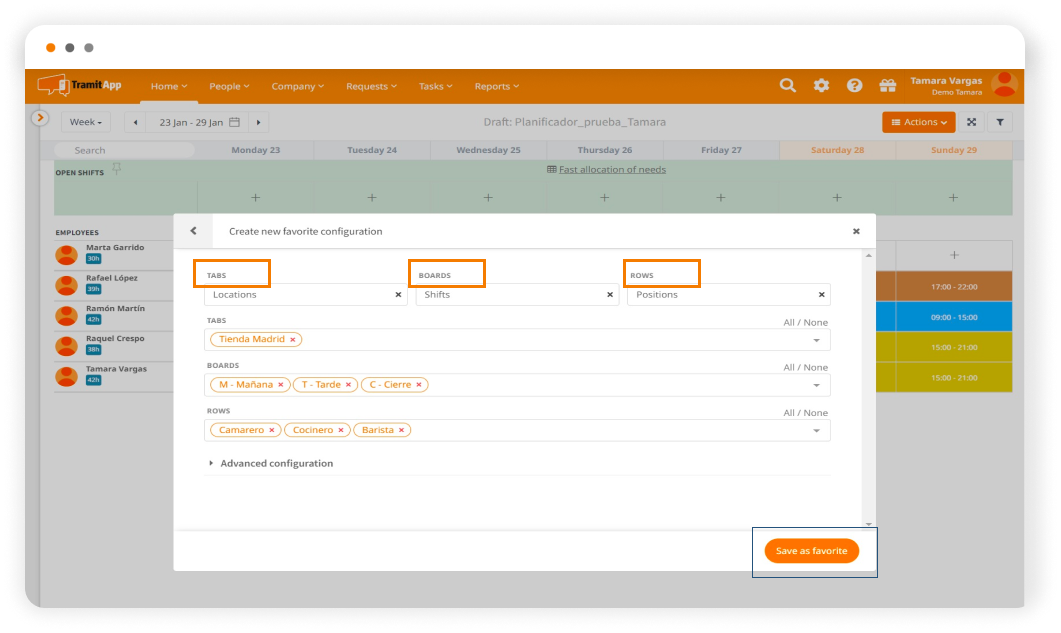Go back with dialog left arrow
The image size is (1061, 633).
(x=193, y=231)
